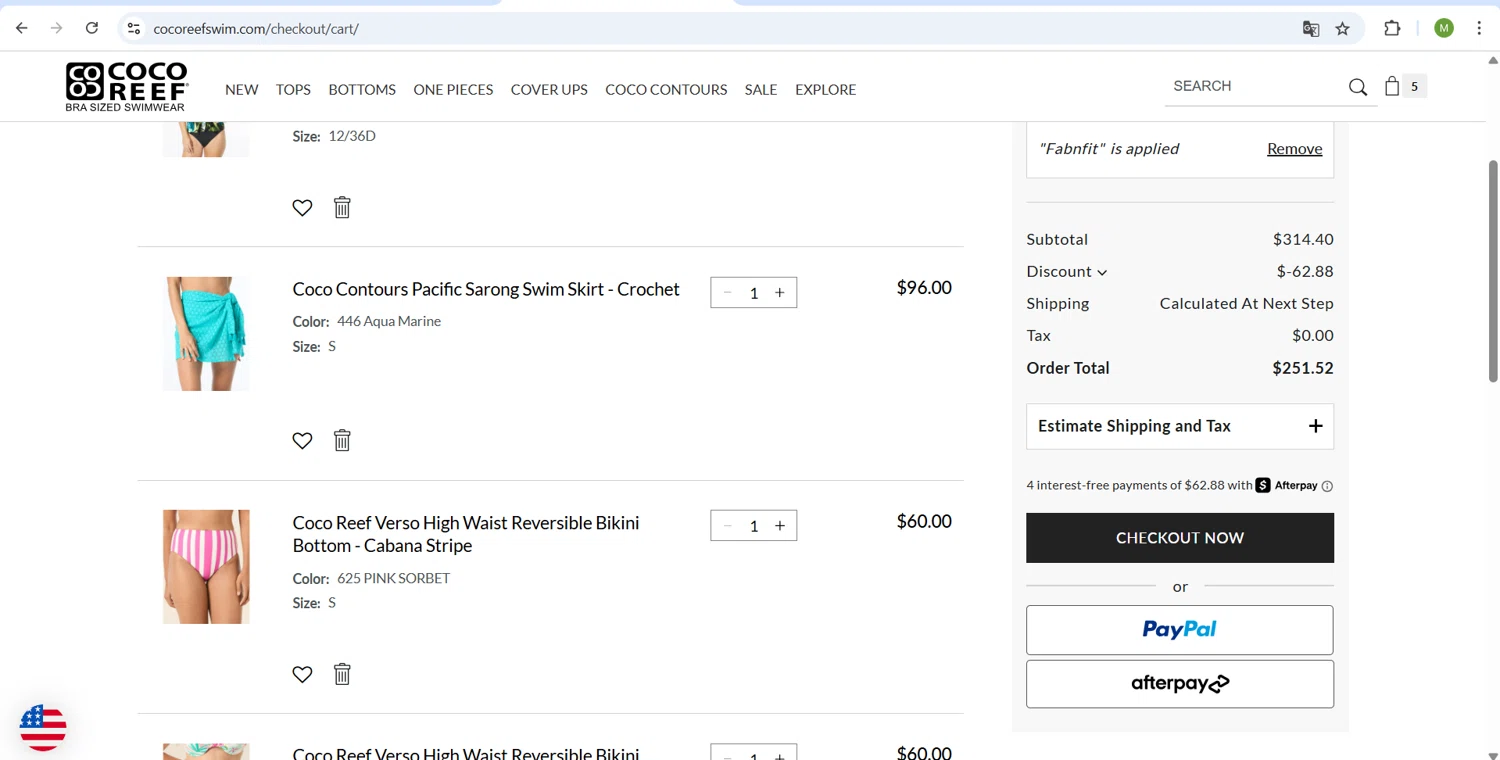
Task: Click quantity field of Pacific Sarong Swim Skirt
Action: click(x=754, y=293)
